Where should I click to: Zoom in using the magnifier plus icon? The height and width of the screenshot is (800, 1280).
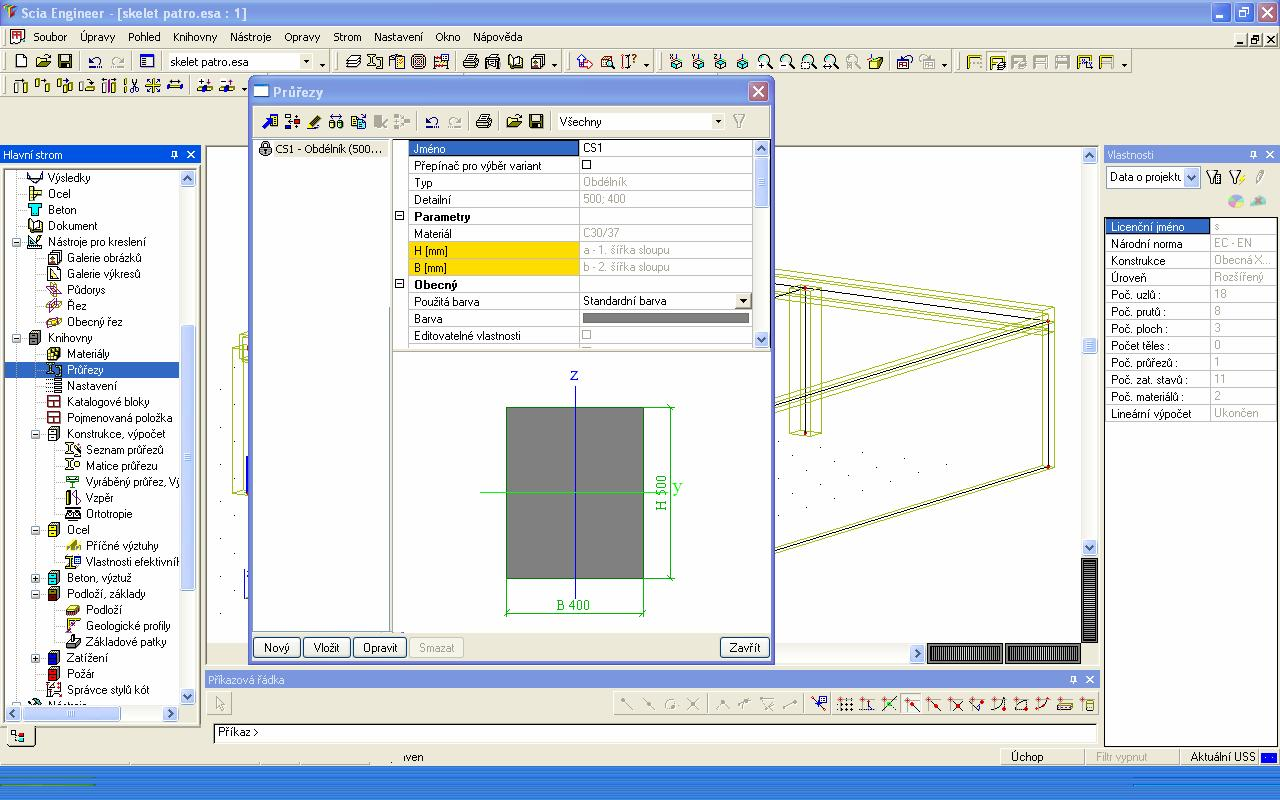point(765,62)
